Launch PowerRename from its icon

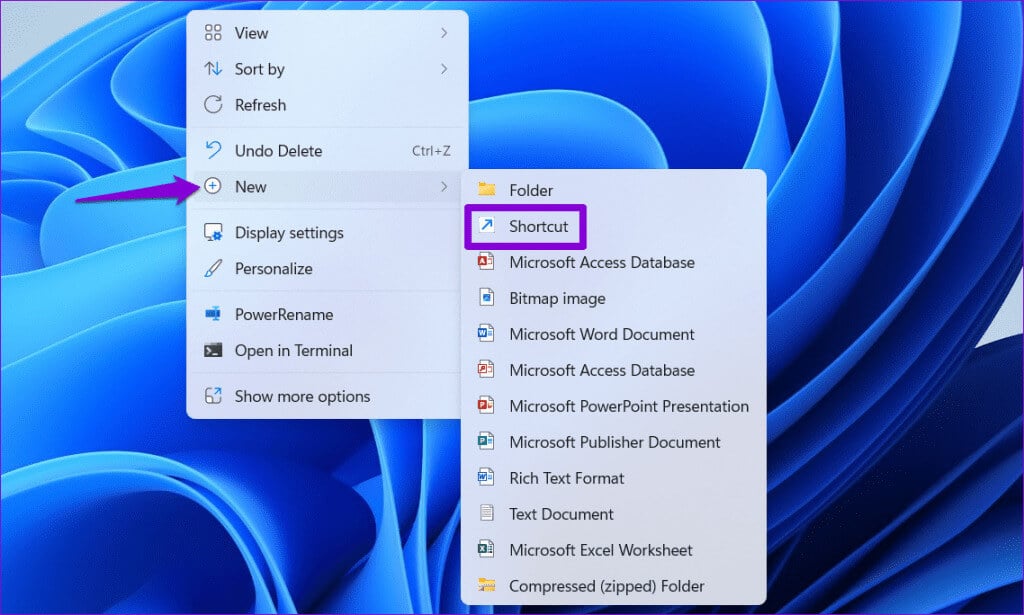(213, 314)
